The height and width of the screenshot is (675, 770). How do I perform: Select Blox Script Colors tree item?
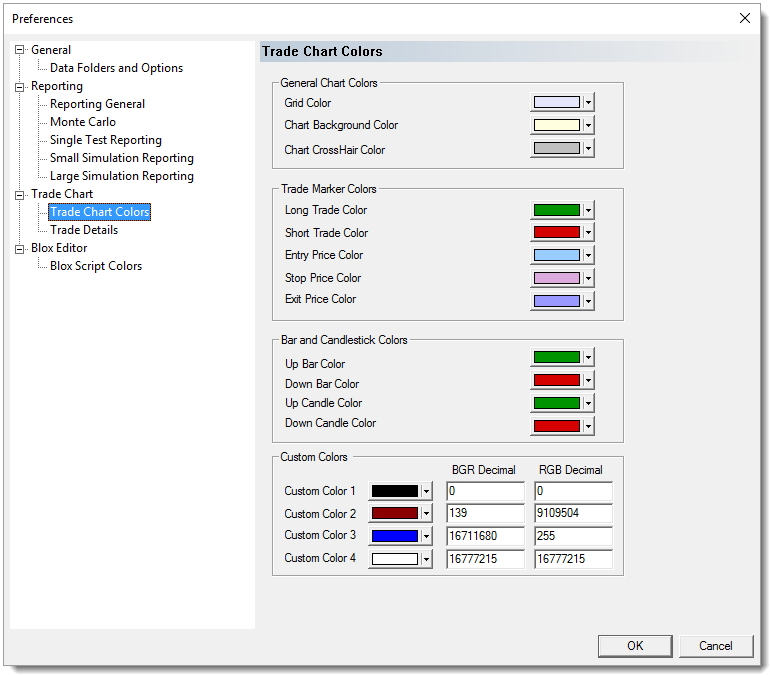pyautogui.click(x=96, y=266)
